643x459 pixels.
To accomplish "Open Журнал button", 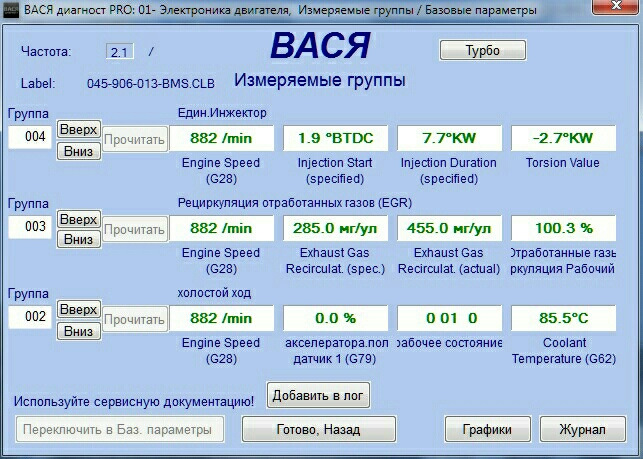I will (x=583, y=429).
